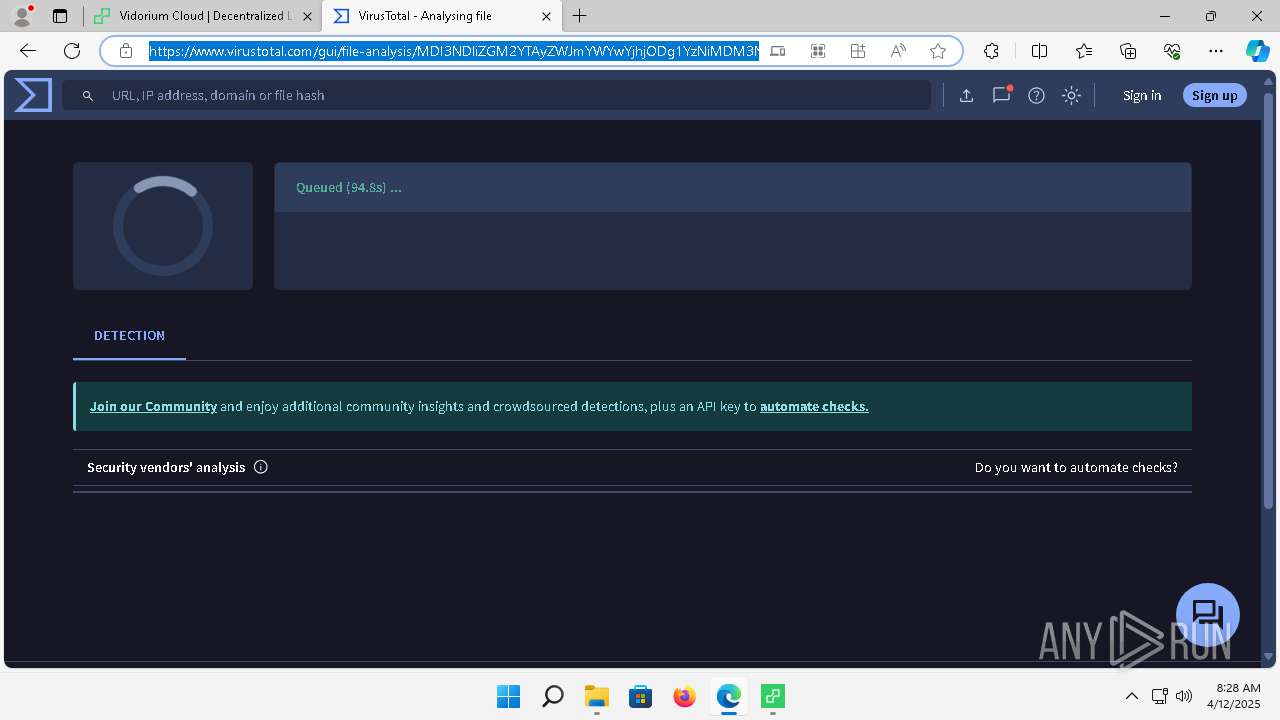Screen dimensions: 1280x720
Task: Launch Firefox from the taskbar
Action: pos(685,696)
